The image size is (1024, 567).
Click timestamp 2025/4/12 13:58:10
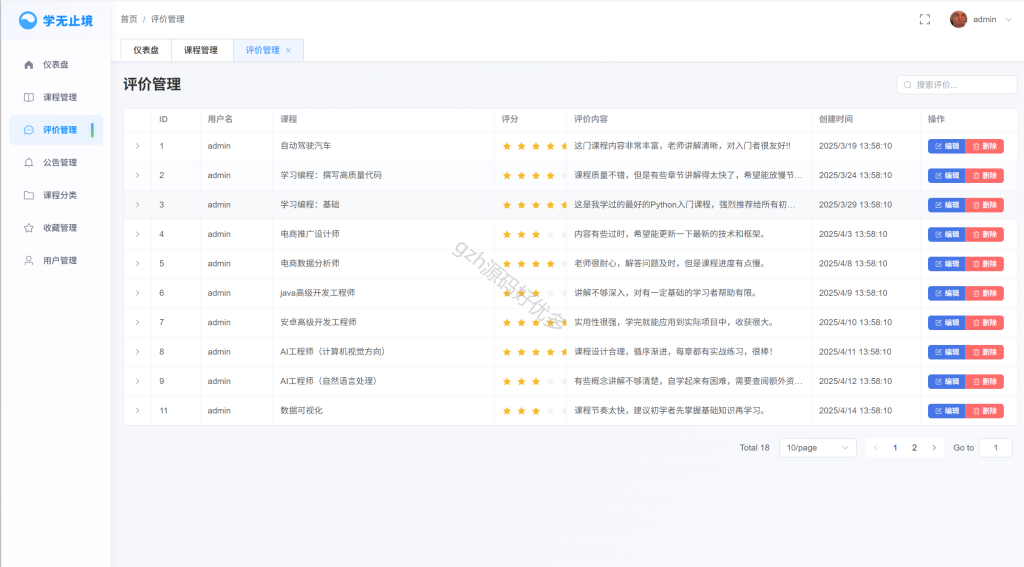[856, 381]
